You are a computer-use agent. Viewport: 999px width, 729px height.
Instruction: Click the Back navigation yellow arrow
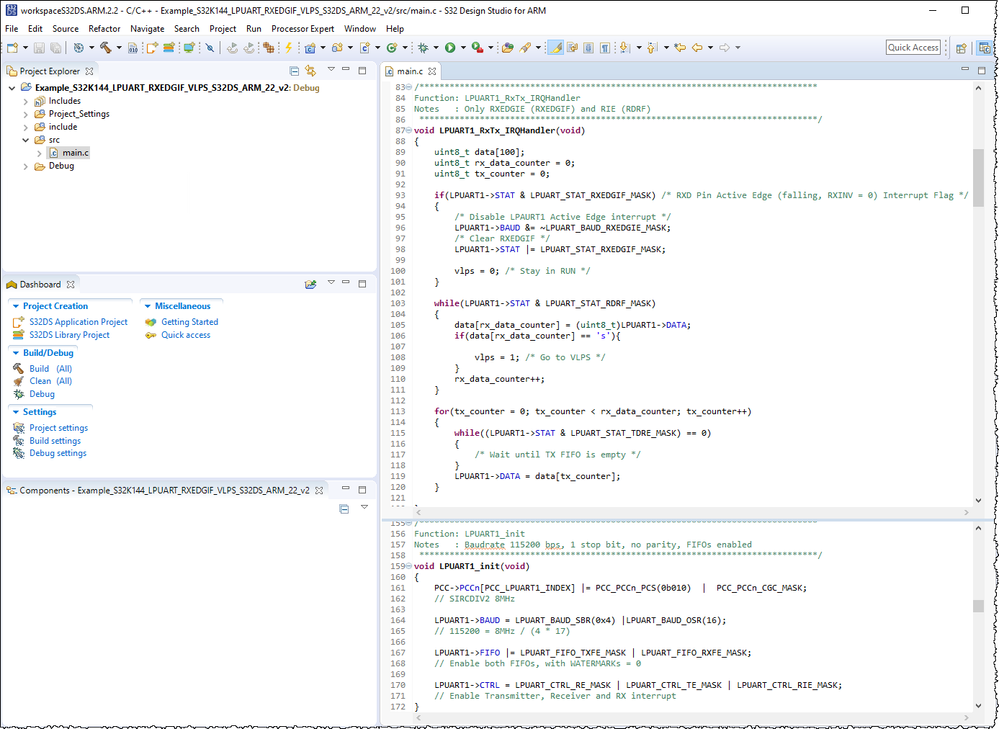(x=698, y=48)
